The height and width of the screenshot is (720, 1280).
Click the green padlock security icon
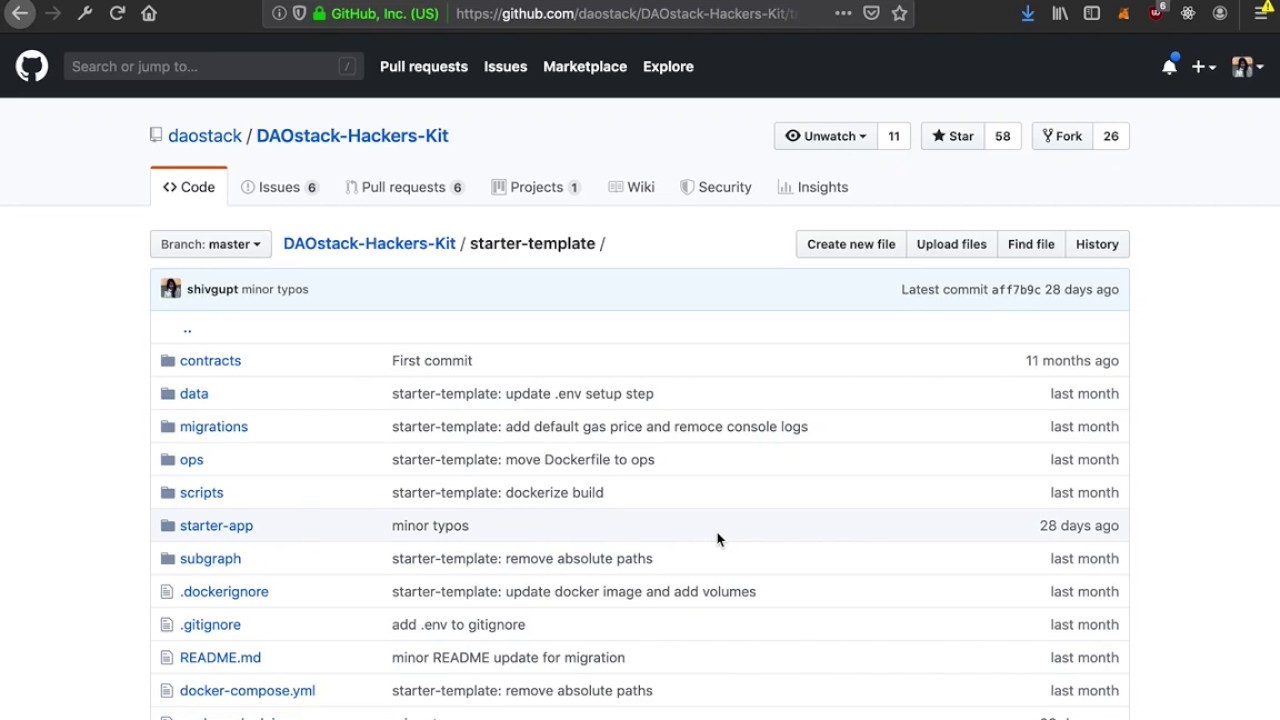coord(319,13)
